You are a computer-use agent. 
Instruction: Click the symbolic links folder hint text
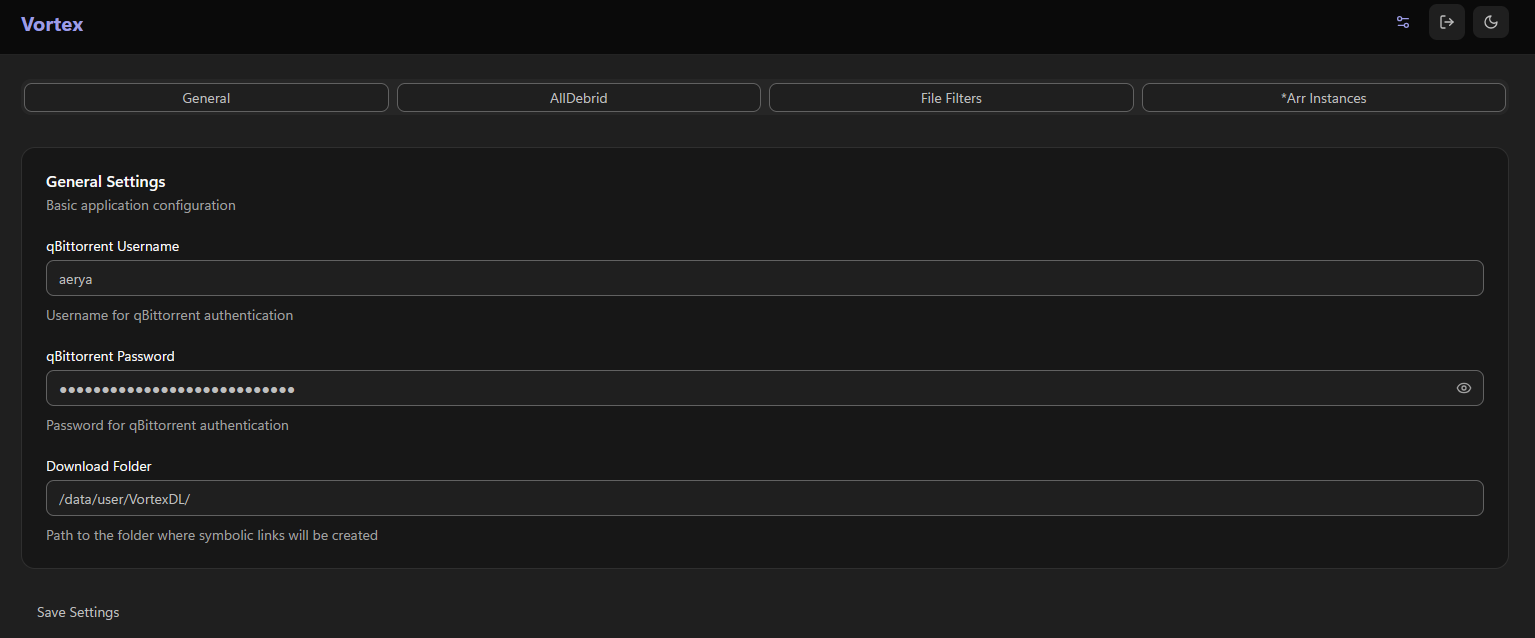[x=212, y=535]
